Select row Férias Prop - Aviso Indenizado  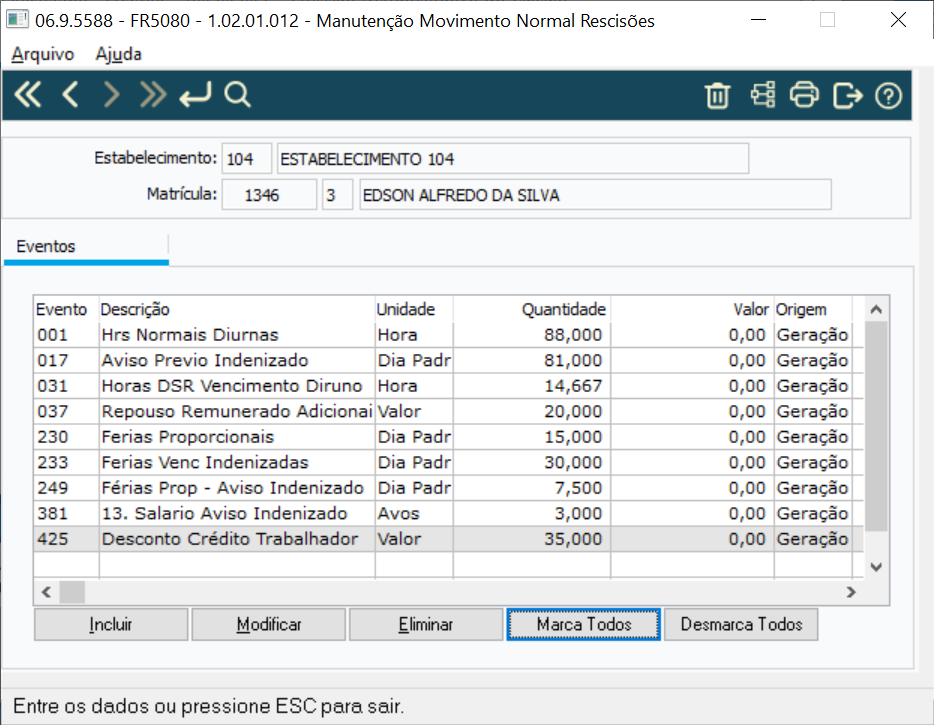pos(449,488)
